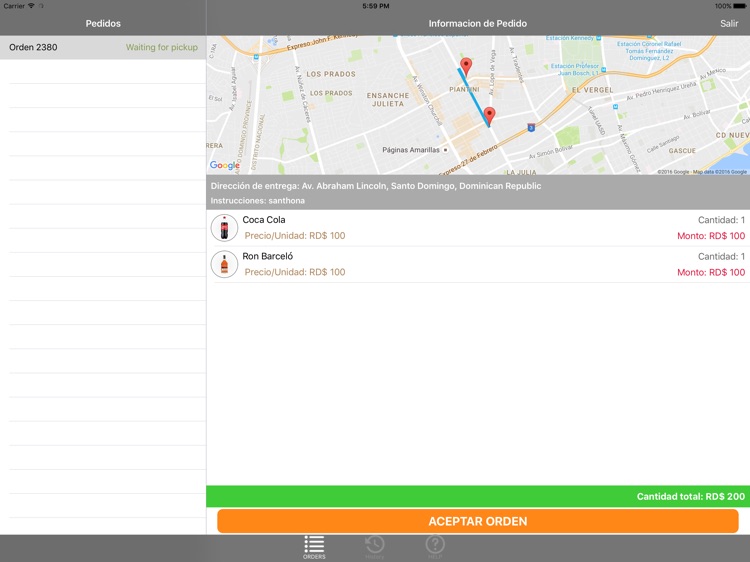Tap the upper red map pin in Piantini
This screenshot has width=750, height=562.
pos(466,66)
